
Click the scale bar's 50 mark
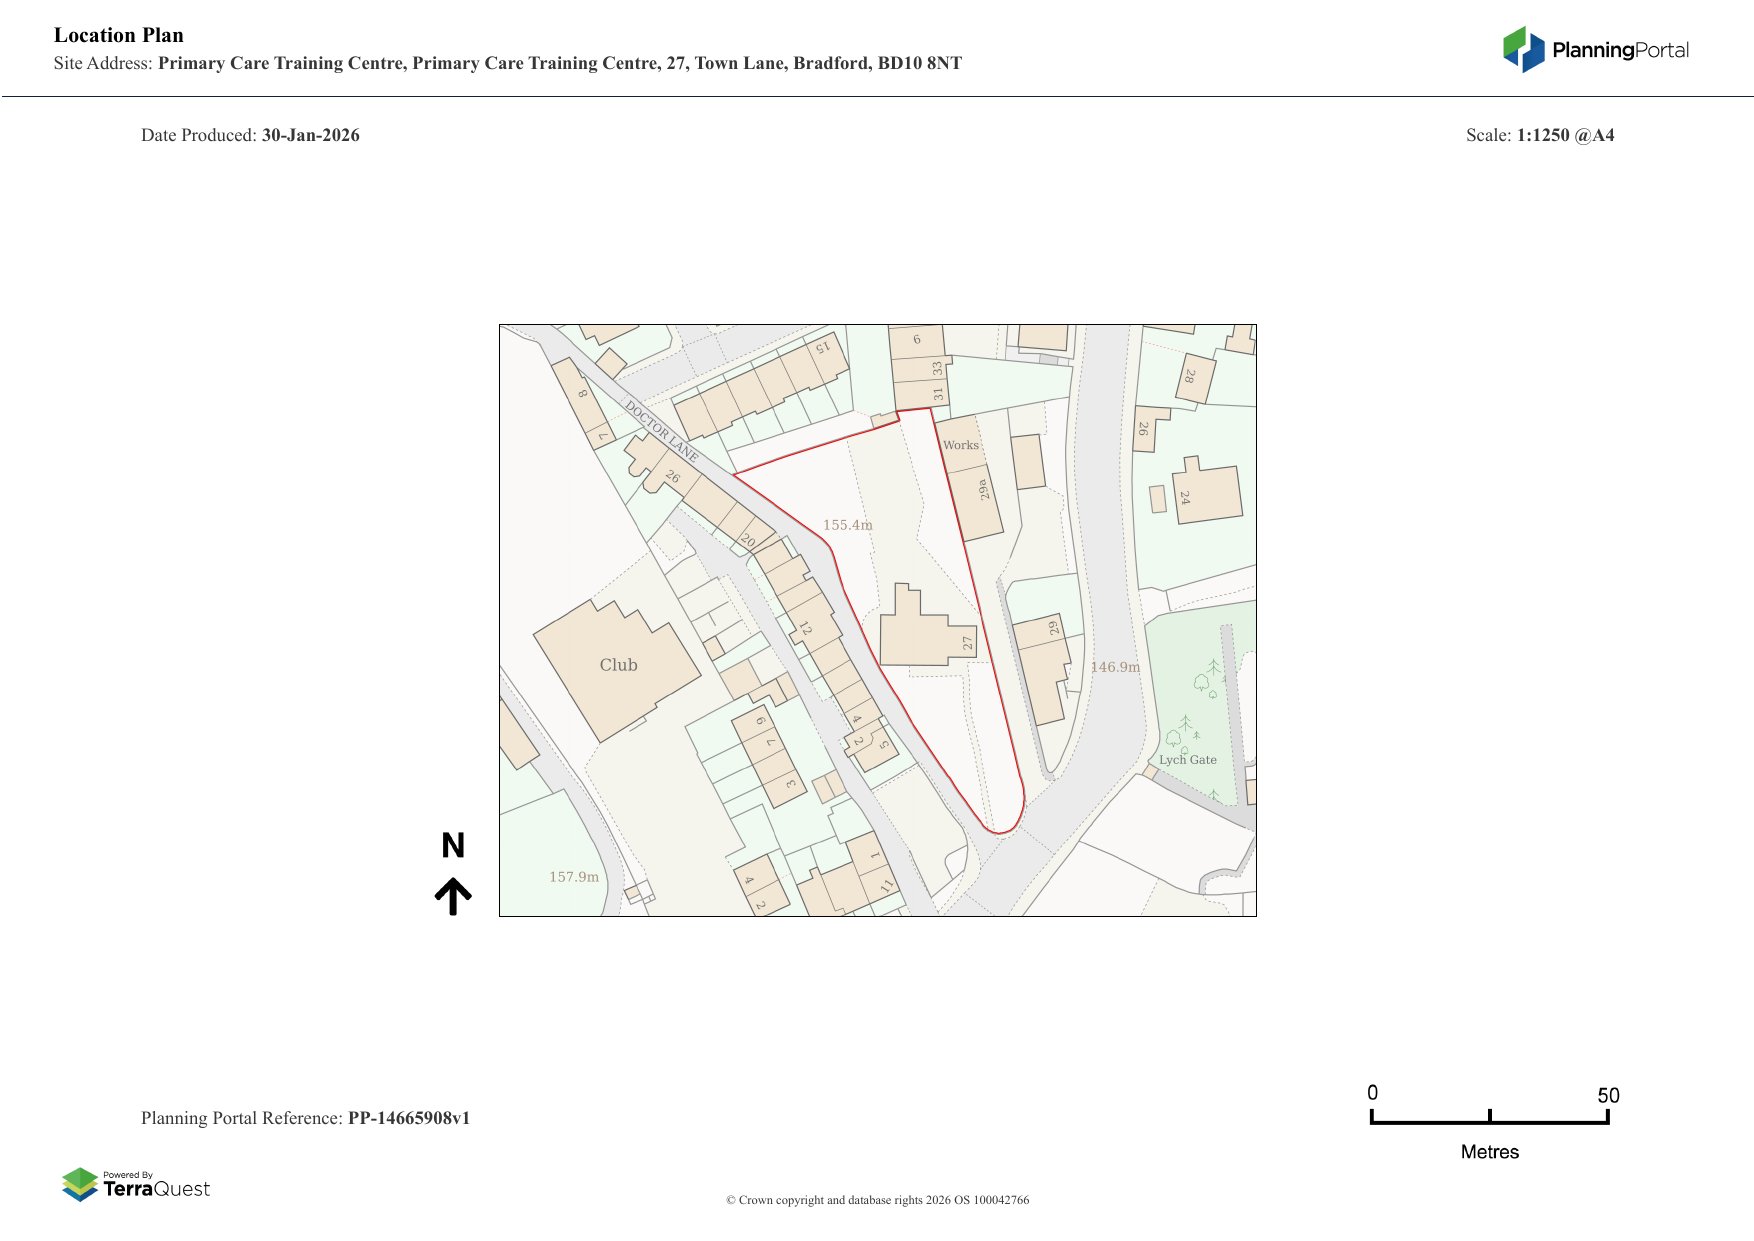point(1607,1096)
